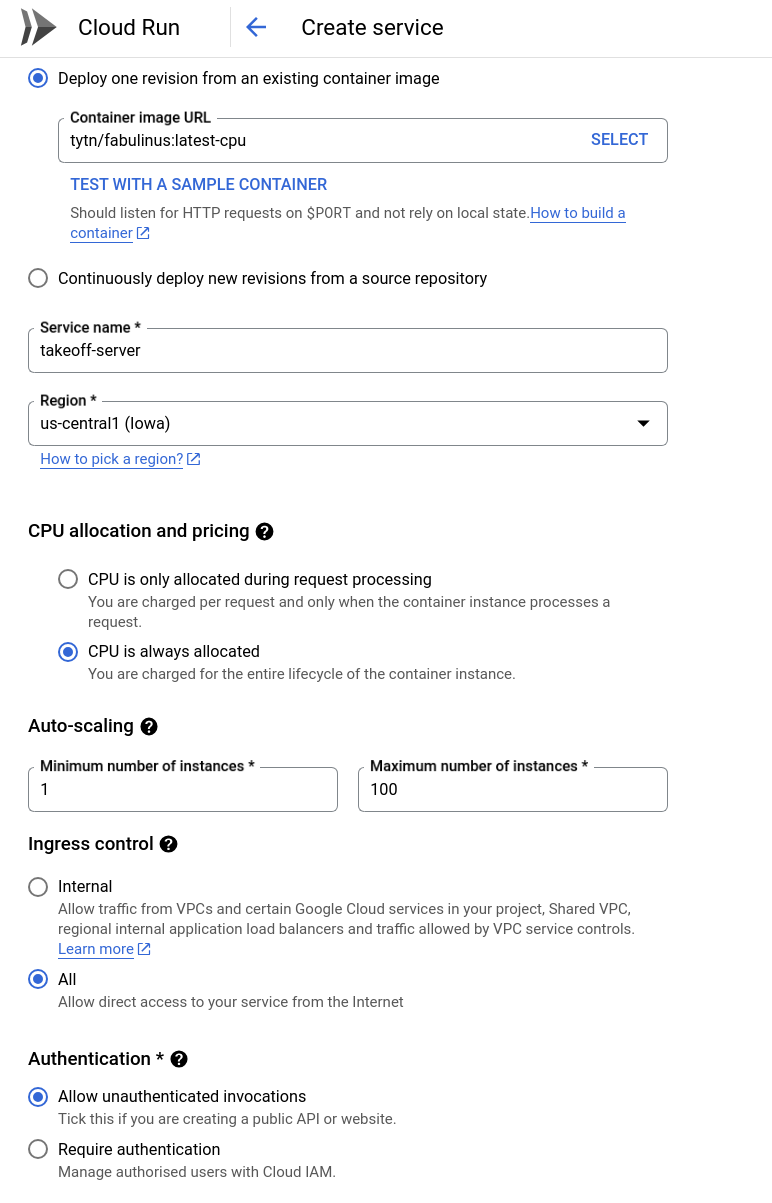
Task: Enable Require authentication option
Action: 38,1149
